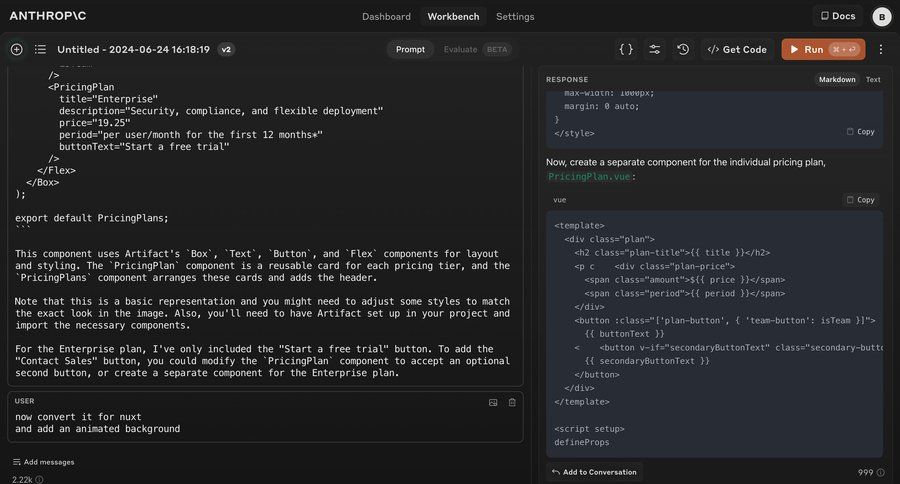Click the new prompt plus icon

(x=17, y=49)
